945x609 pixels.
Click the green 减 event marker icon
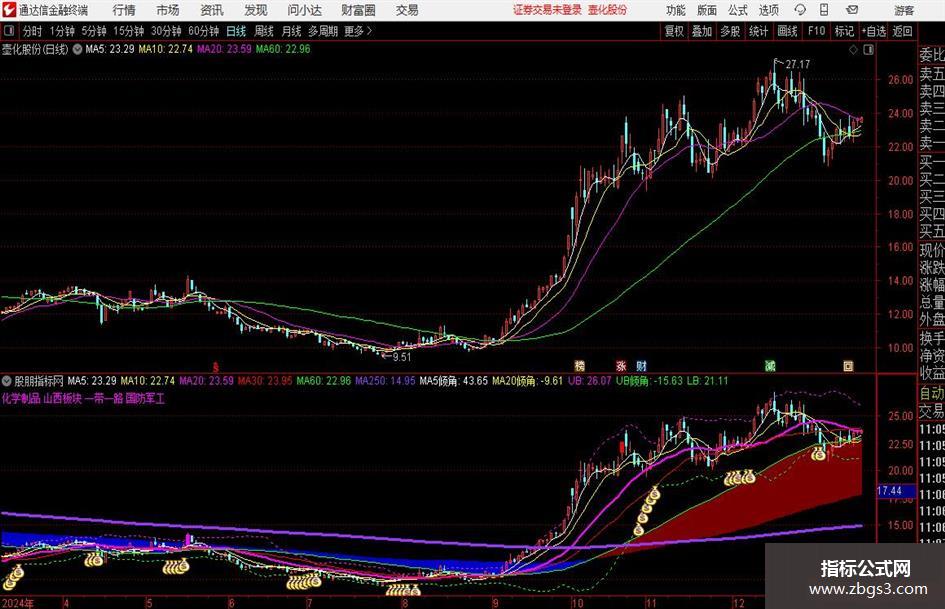[x=770, y=365]
